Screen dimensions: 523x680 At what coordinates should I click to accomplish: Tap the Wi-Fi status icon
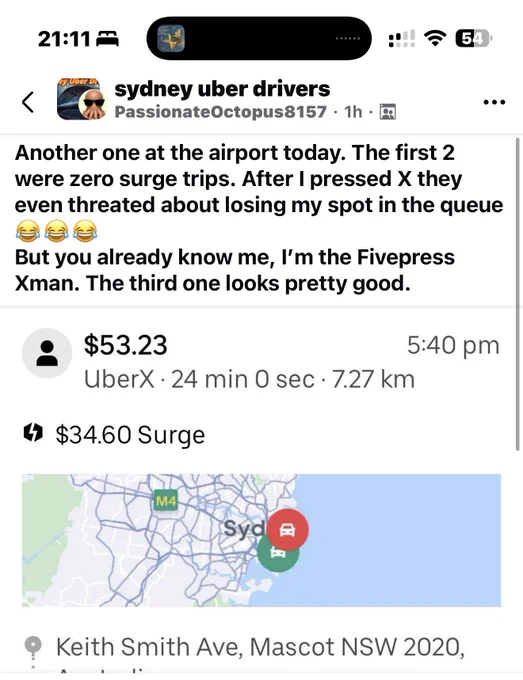435,39
